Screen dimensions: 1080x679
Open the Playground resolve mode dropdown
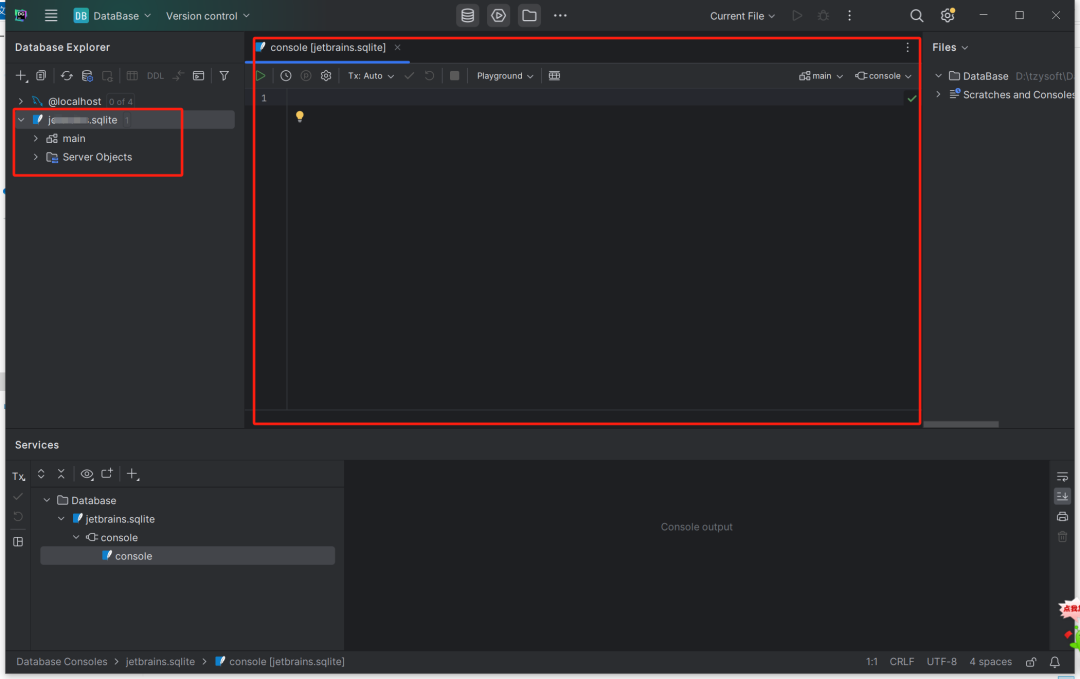[505, 76]
